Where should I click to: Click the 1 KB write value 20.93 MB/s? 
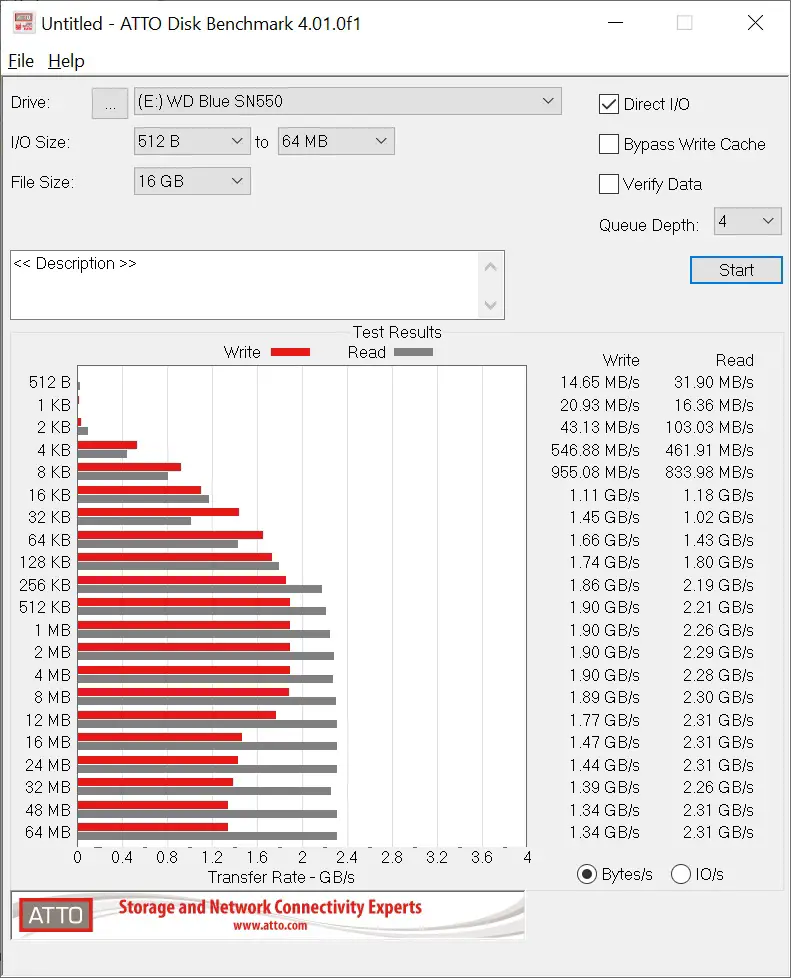pyautogui.click(x=599, y=405)
